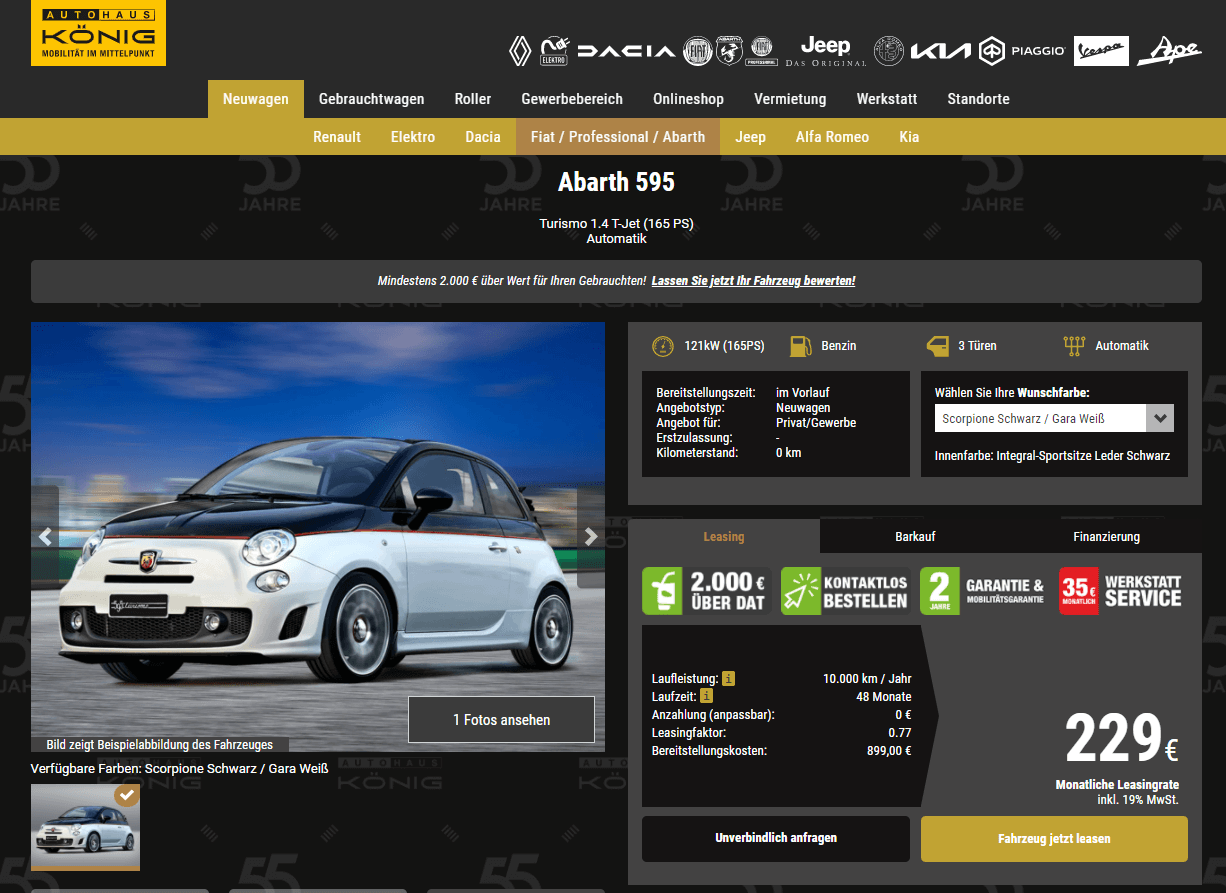Click the Kontaktlos Bestellen badge

tap(845, 591)
